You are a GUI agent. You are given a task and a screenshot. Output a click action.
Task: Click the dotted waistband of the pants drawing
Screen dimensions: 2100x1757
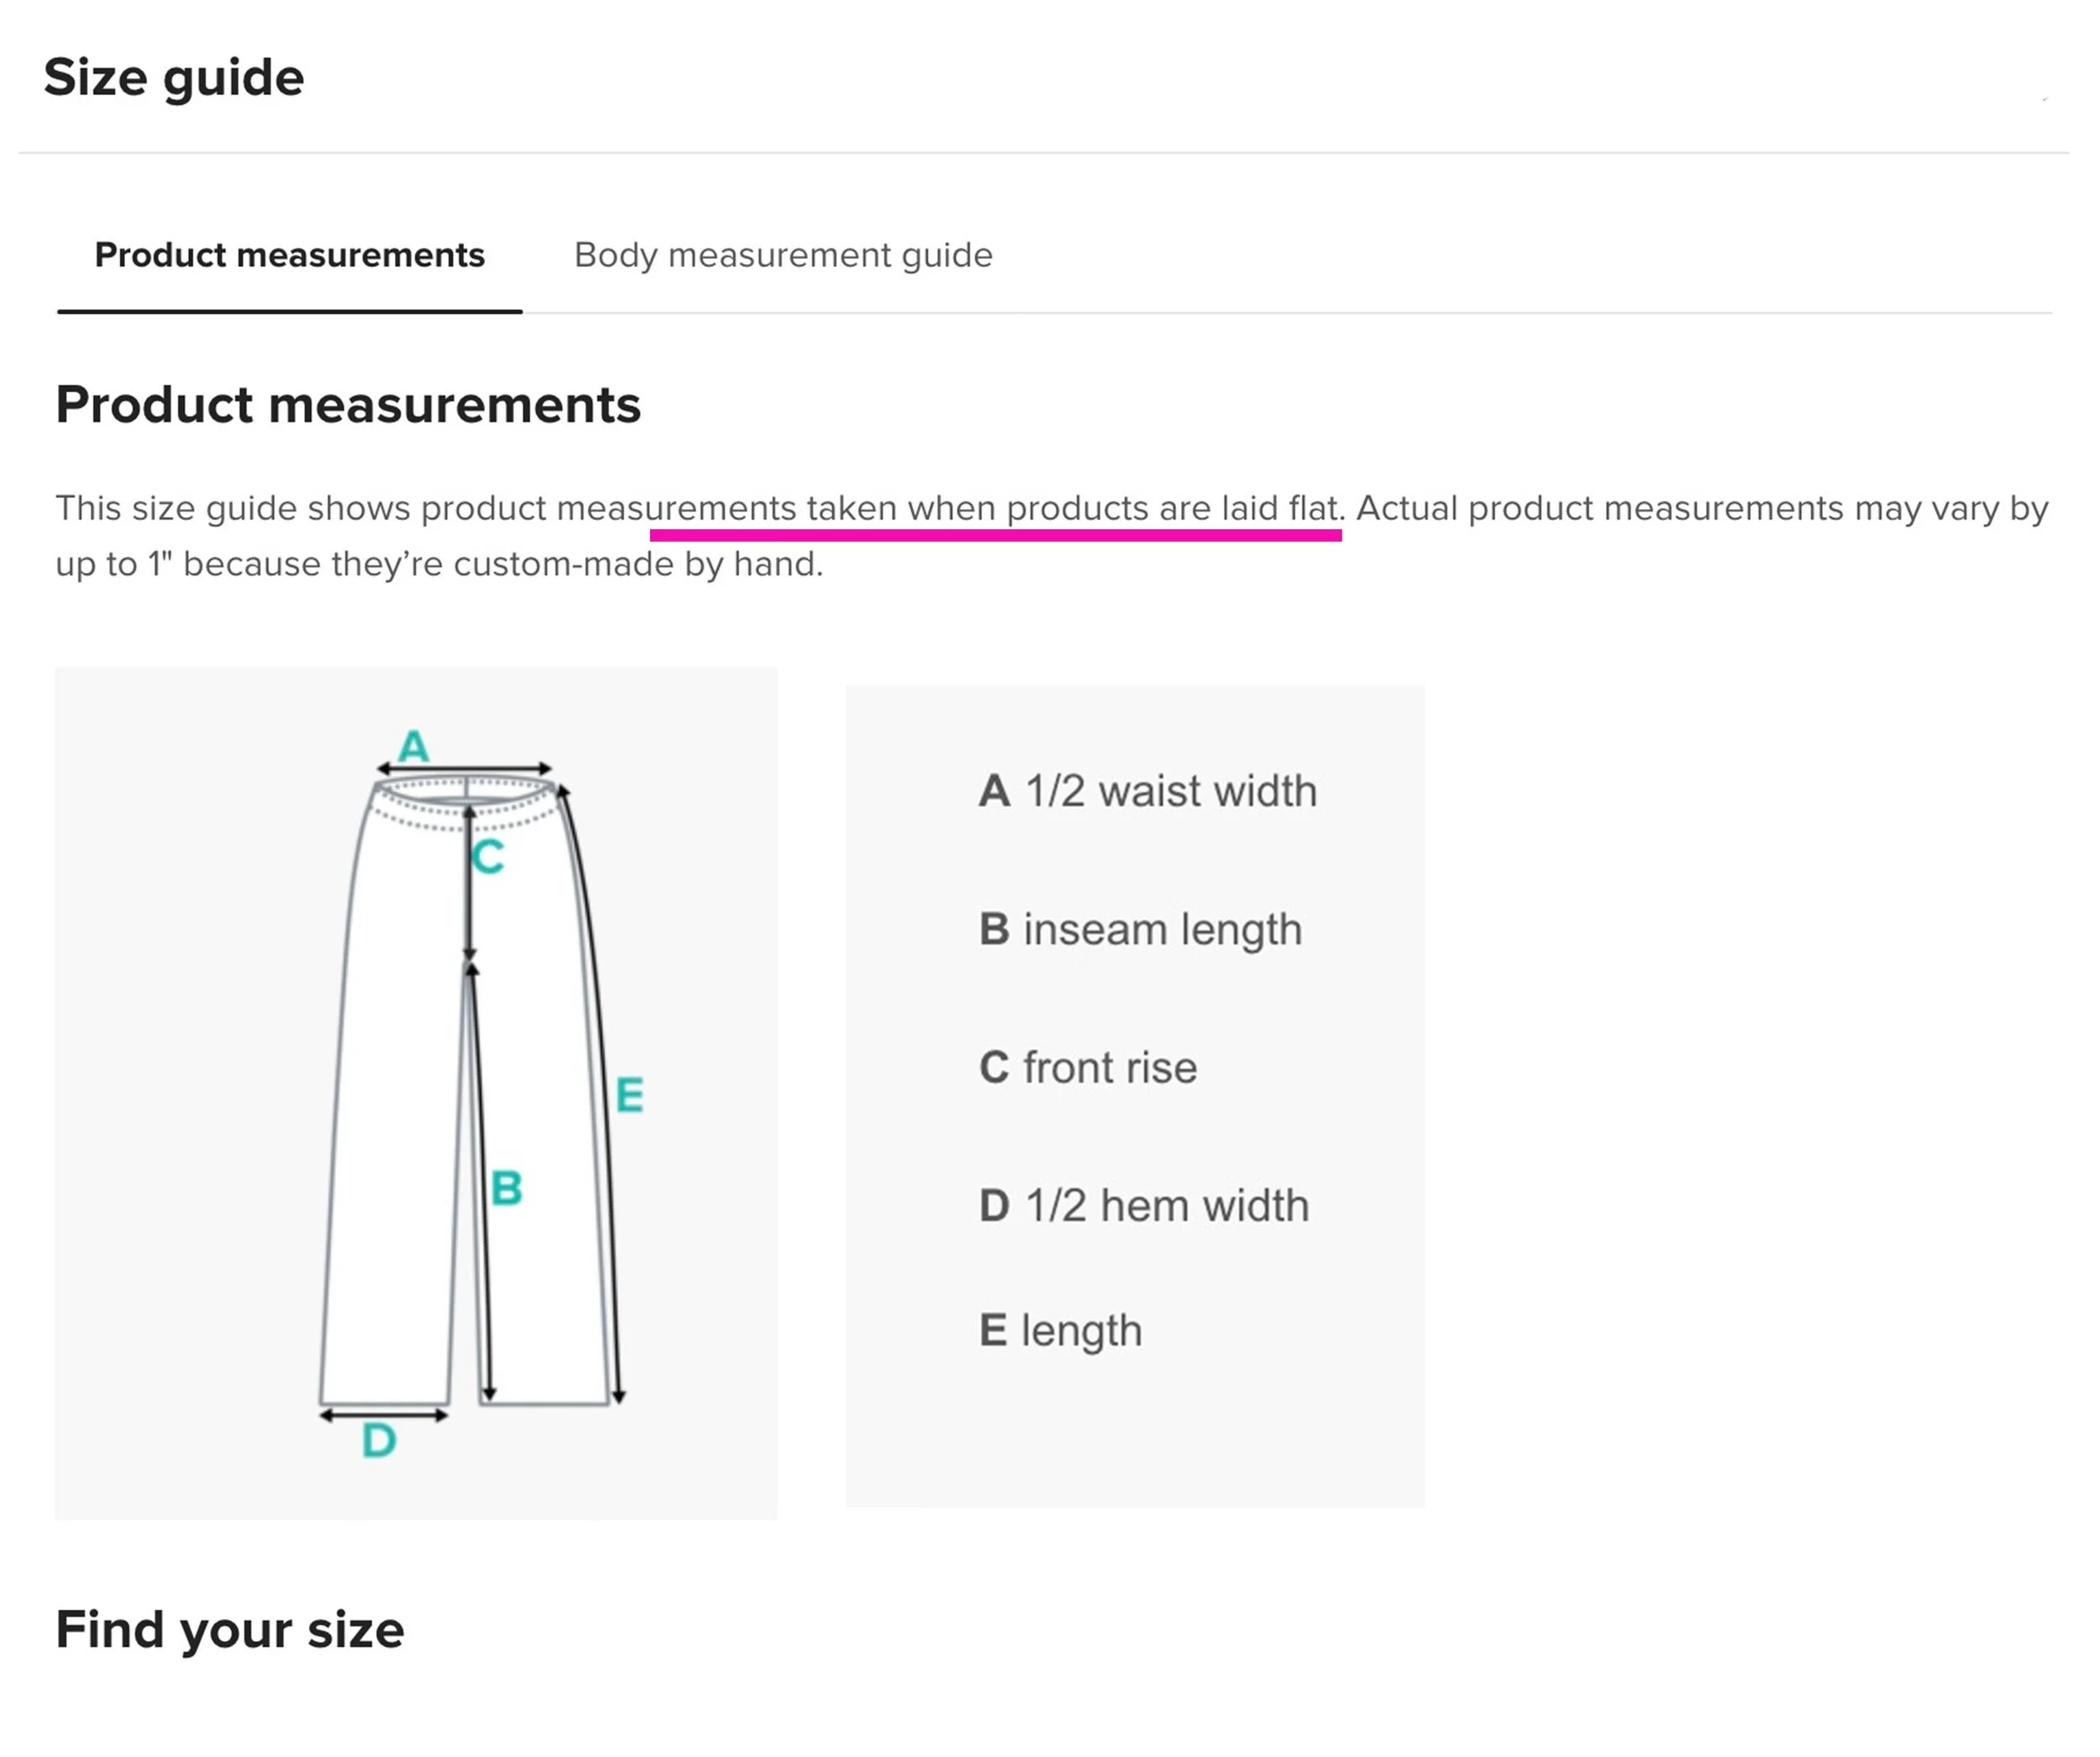click(x=466, y=805)
